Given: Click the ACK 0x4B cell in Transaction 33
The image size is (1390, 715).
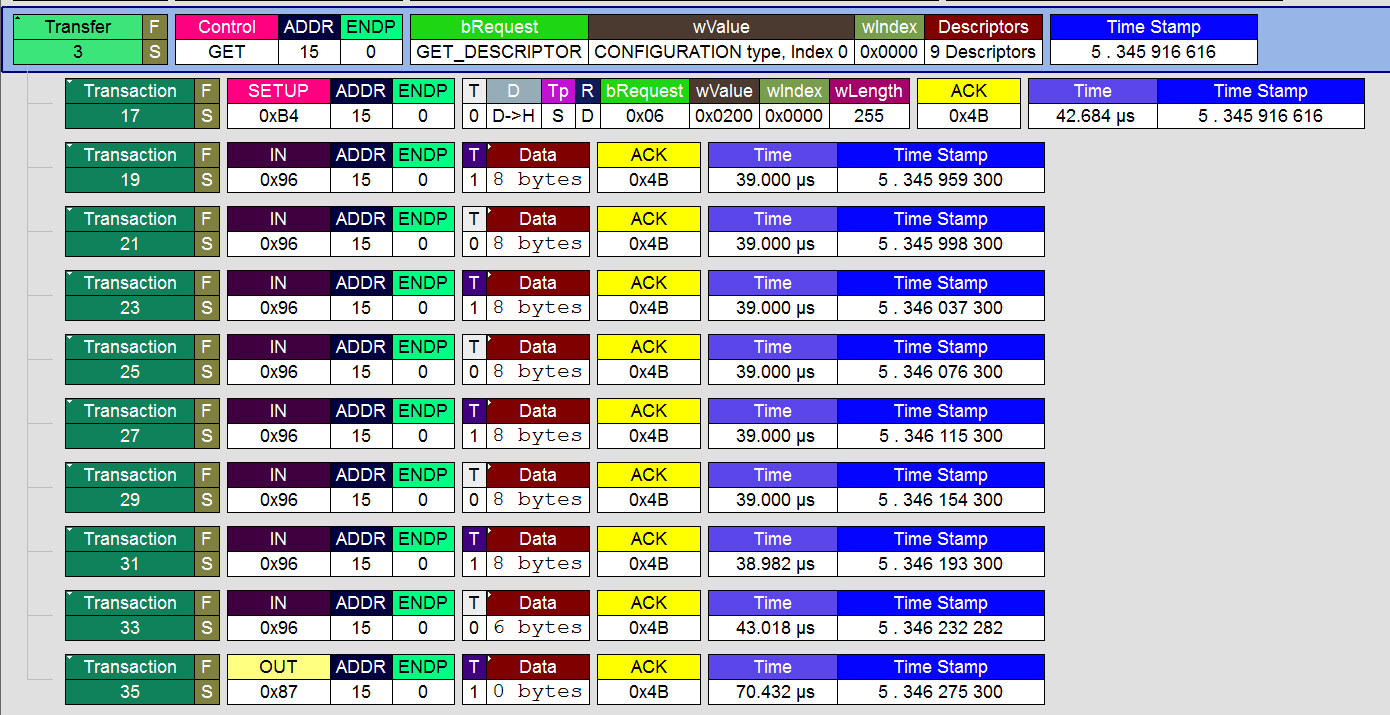Looking at the screenshot, I should (x=649, y=615).
